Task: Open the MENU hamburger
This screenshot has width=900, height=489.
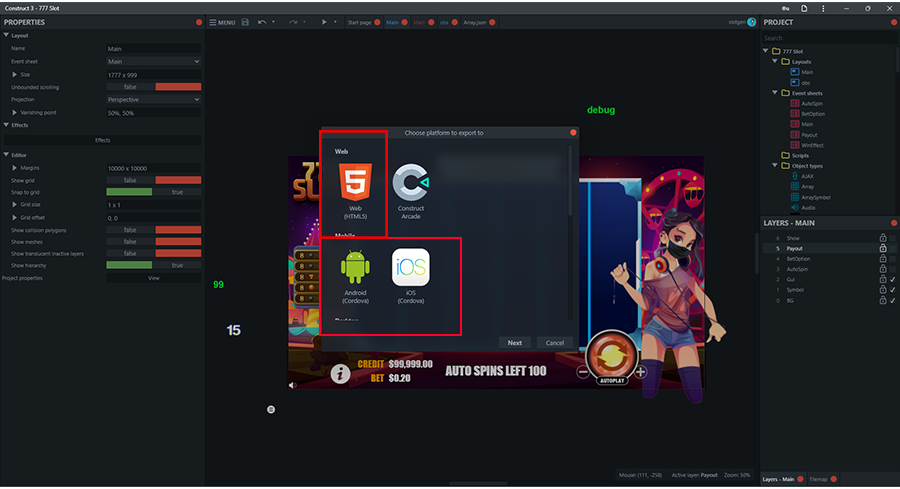Action: 222,22
